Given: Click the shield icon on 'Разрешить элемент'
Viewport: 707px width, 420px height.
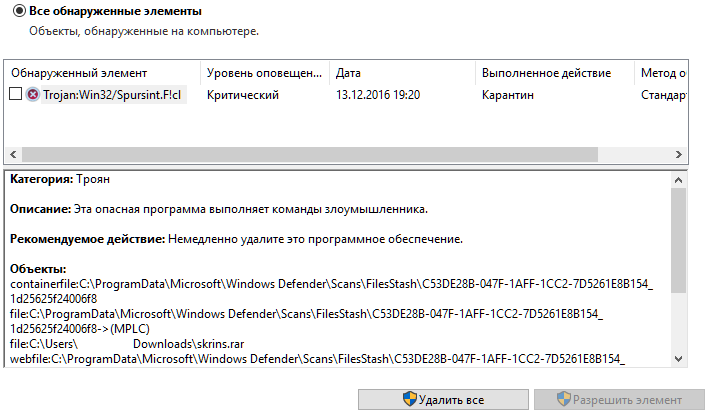Looking at the screenshot, I should 564,399.
